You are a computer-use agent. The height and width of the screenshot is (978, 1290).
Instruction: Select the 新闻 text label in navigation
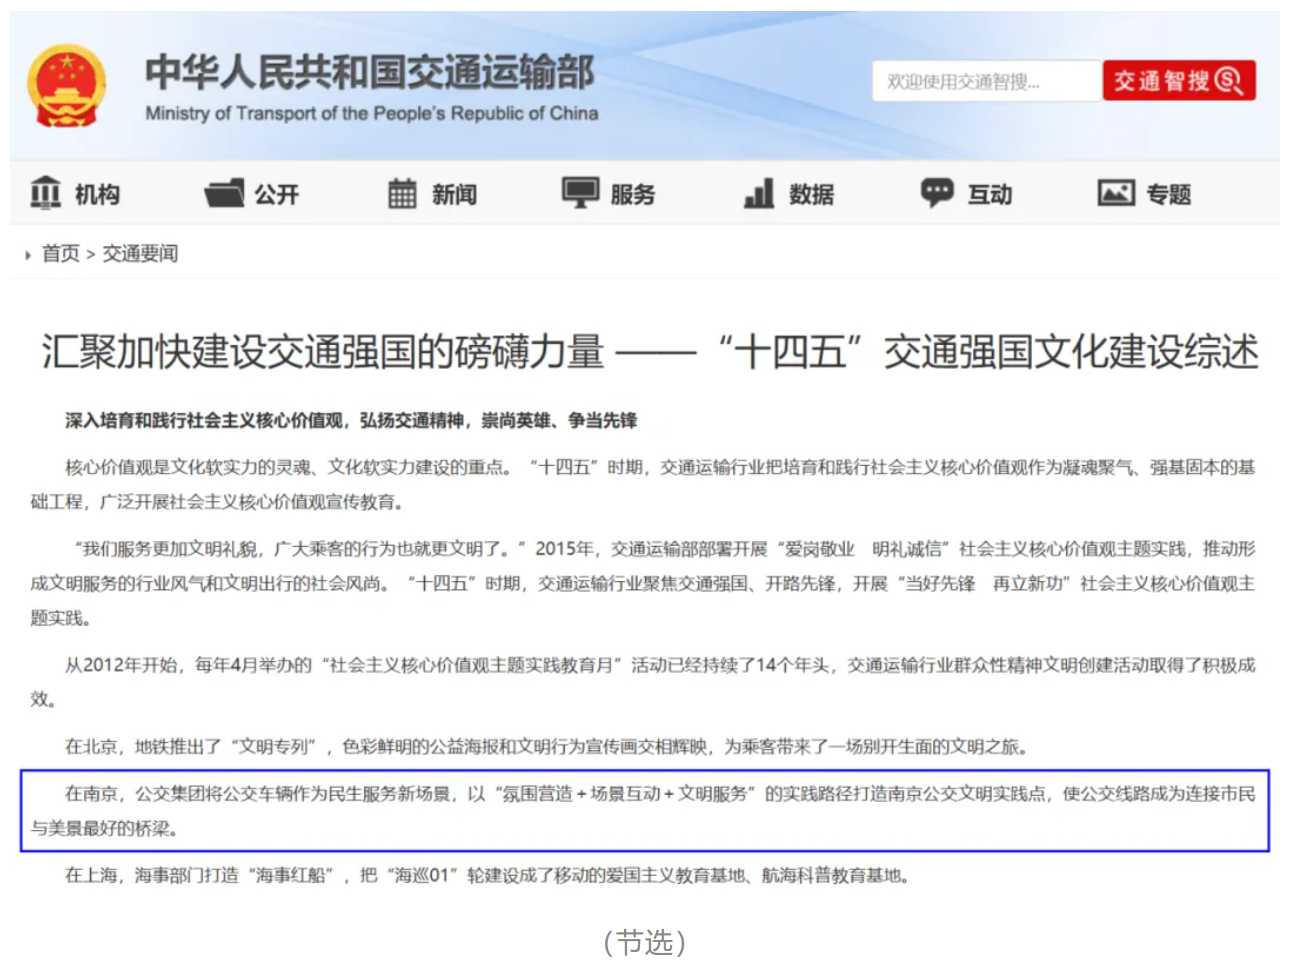[x=454, y=194]
